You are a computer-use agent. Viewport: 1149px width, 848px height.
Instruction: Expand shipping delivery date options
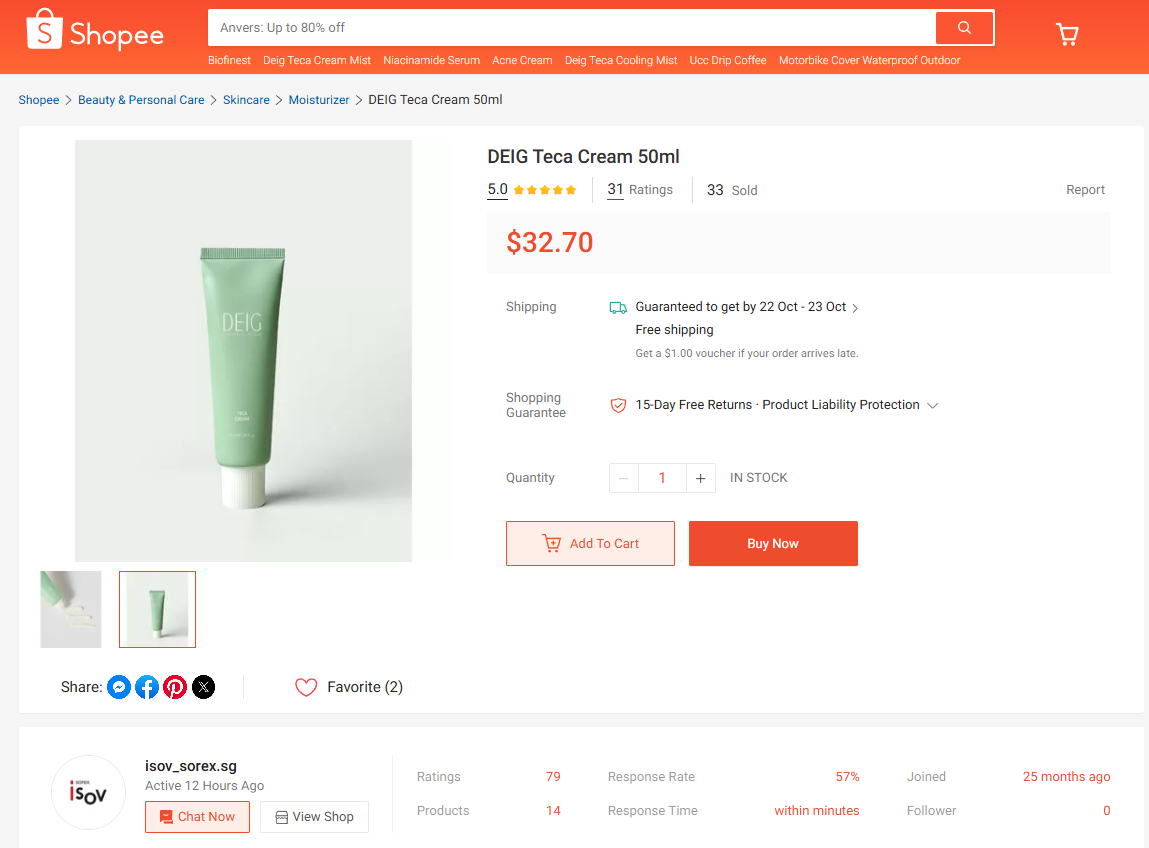[x=855, y=308]
